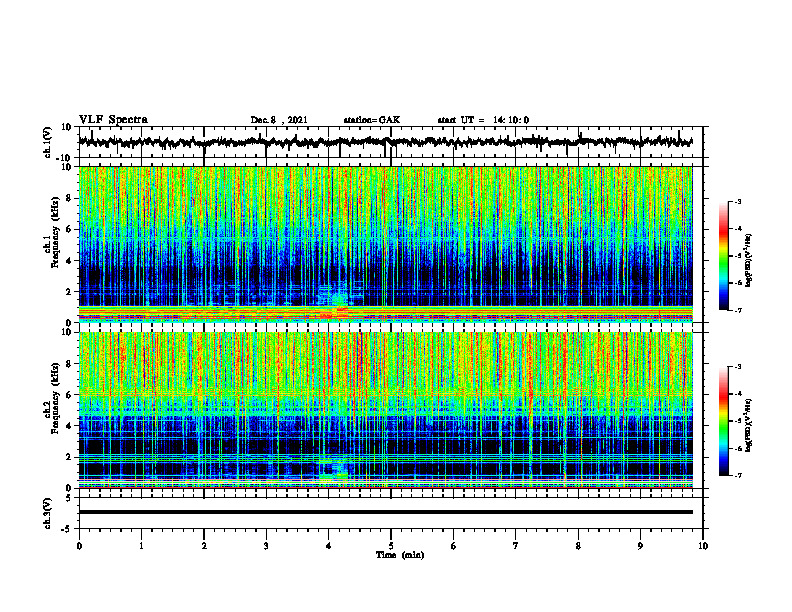
Task: Click the "2" kHz tick of the ch.1 spectrogram
Action: tap(70, 292)
